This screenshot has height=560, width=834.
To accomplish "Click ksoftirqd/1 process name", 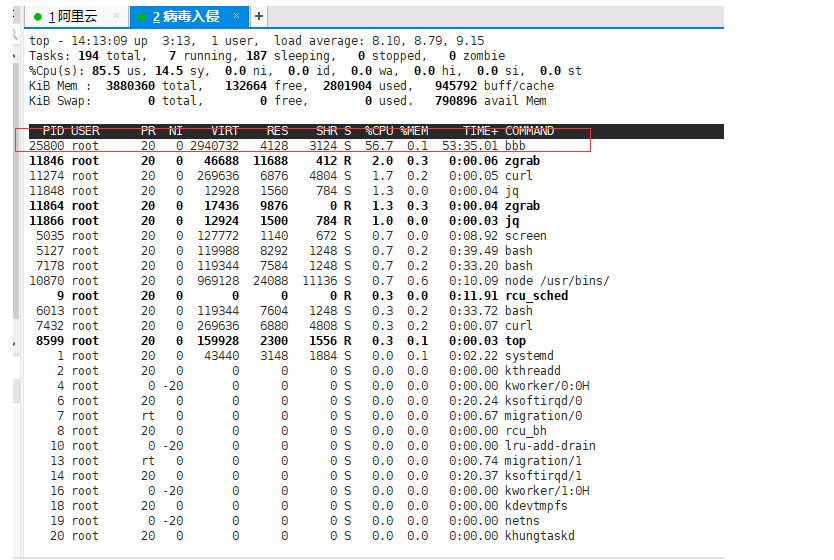I will click(543, 475).
